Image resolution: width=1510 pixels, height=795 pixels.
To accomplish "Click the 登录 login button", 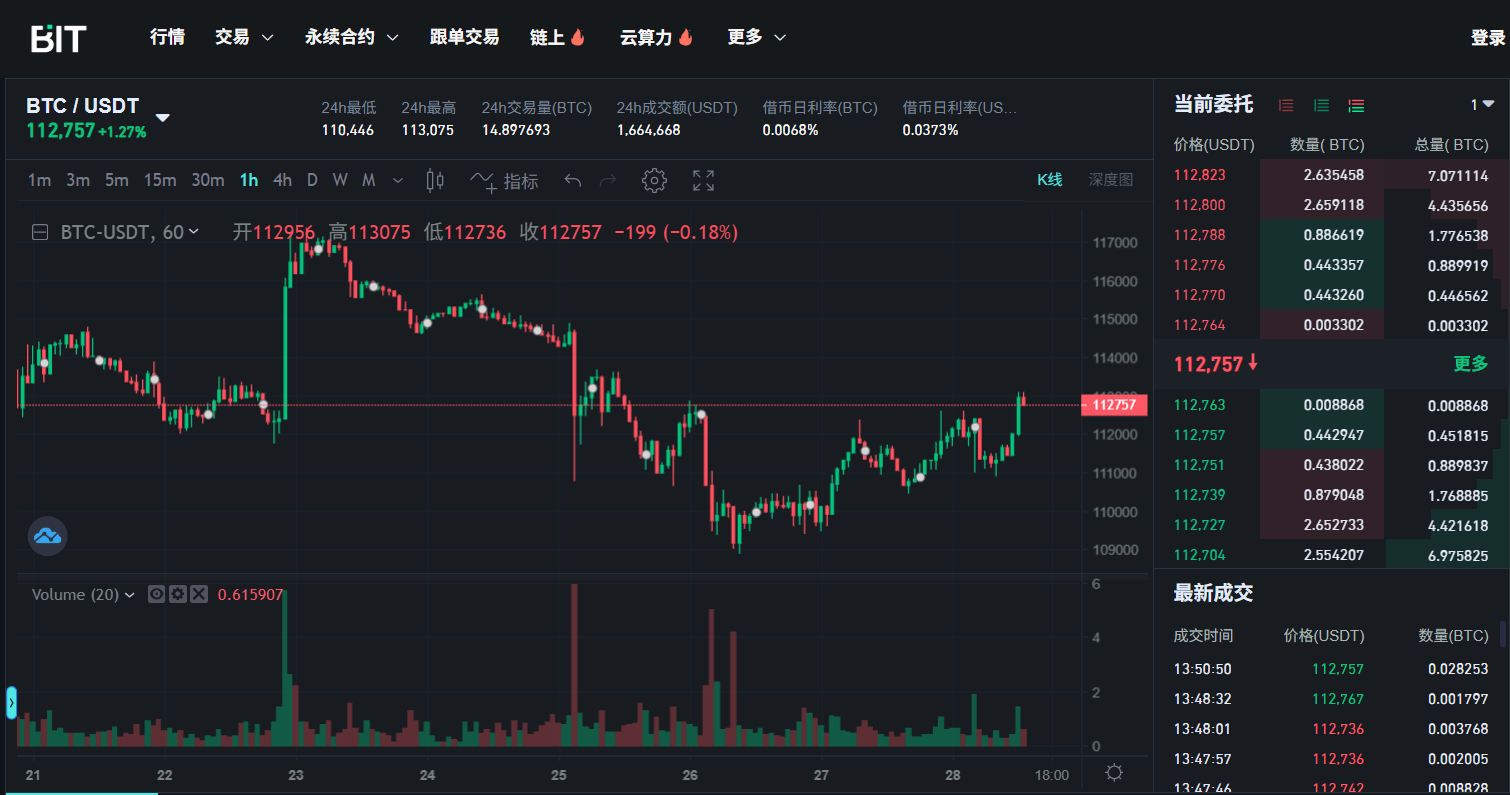I will [x=1487, y=38].
